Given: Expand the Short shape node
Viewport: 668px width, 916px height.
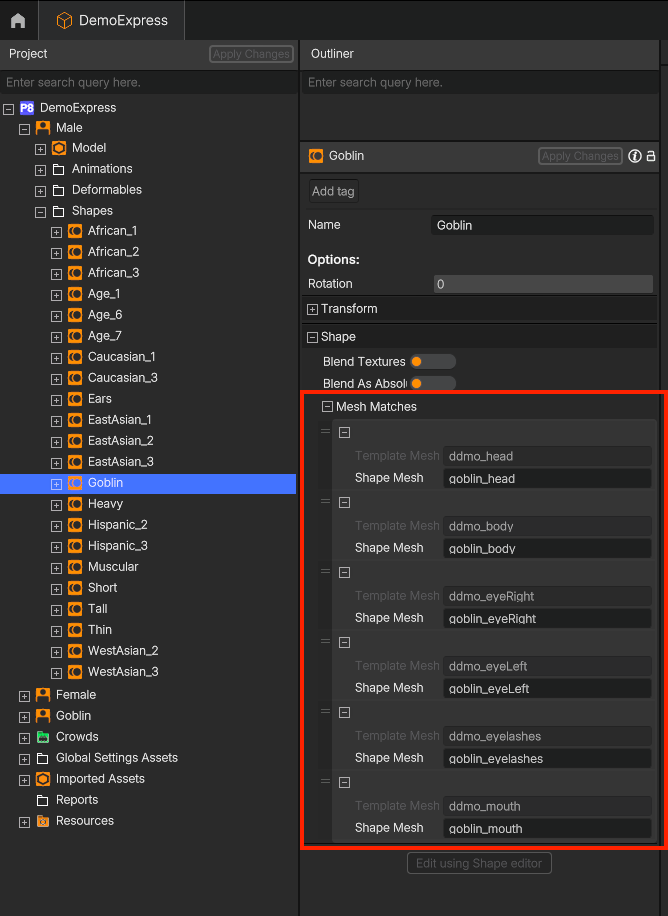Looking at the screenshot, I should tap(56, 589).
